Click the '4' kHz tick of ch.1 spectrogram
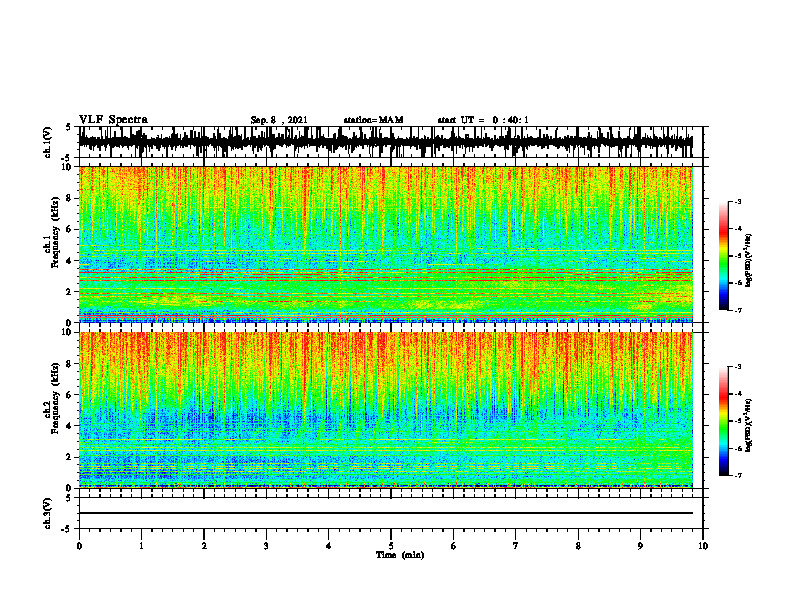 tap(69, 261)
